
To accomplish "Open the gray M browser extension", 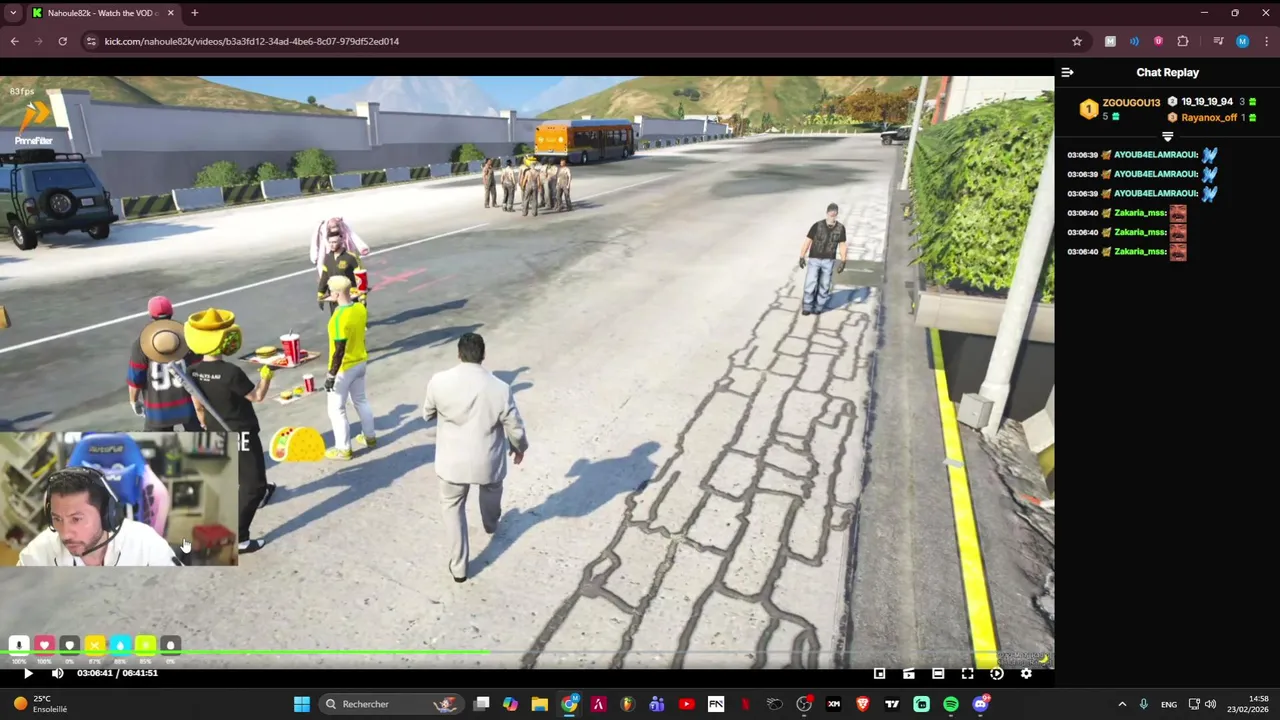I will (1110, 41).
